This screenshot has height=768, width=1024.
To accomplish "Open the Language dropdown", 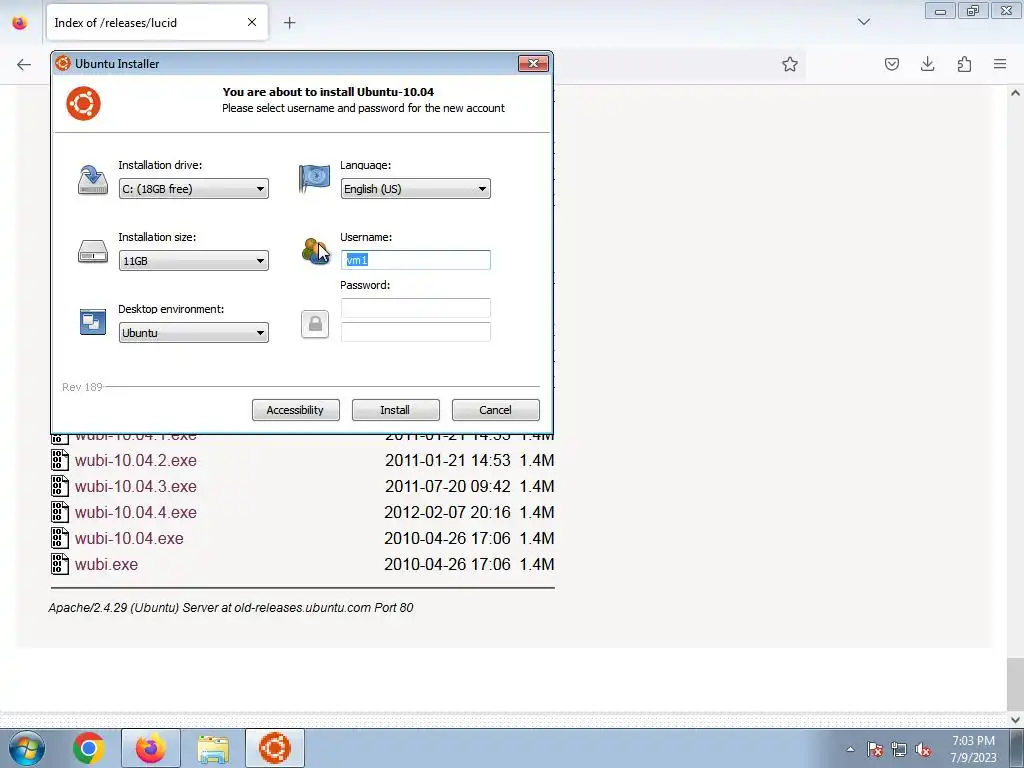I will click(x=415, y=189).
